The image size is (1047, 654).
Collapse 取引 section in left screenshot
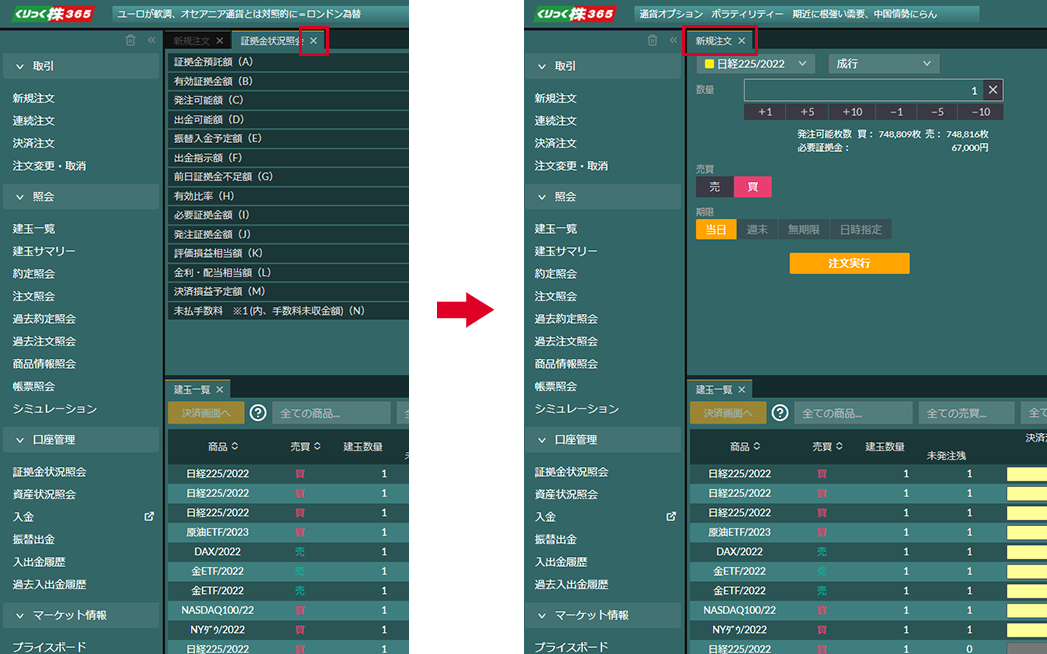click(x=81, y=66)
